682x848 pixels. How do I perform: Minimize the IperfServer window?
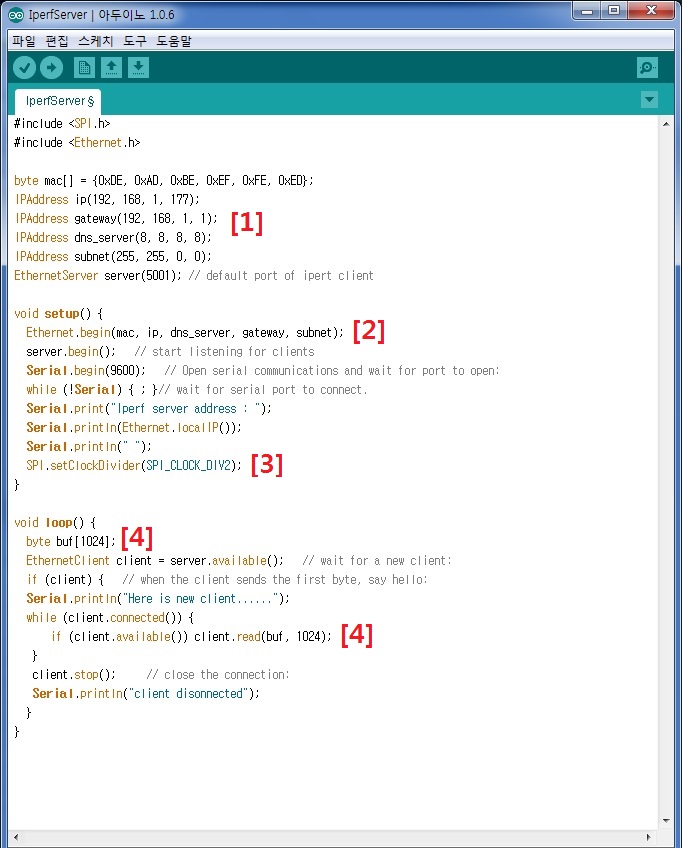point(587,11)
